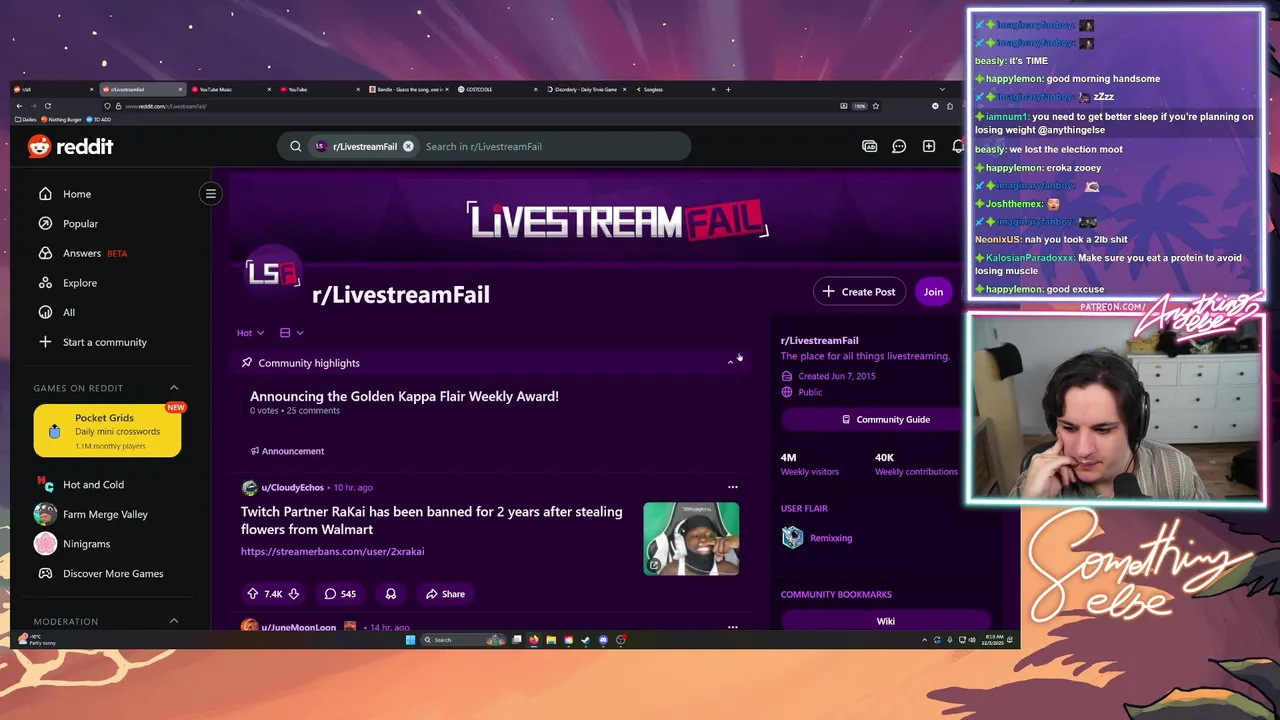Open Discord from the taskbar

[603, 640]
